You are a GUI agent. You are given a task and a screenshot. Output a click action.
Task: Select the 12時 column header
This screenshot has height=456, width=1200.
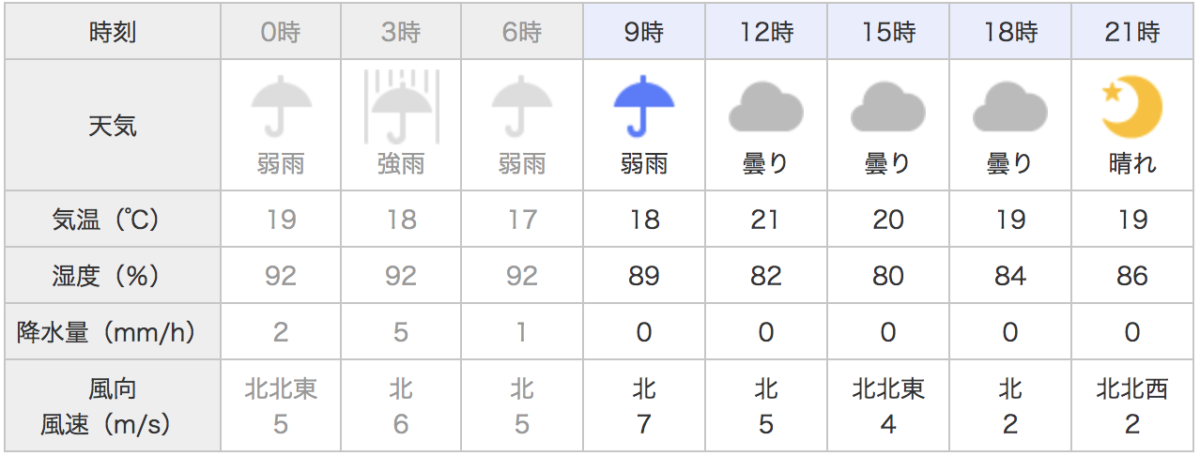pyautogui.click(x=766, y=32)
